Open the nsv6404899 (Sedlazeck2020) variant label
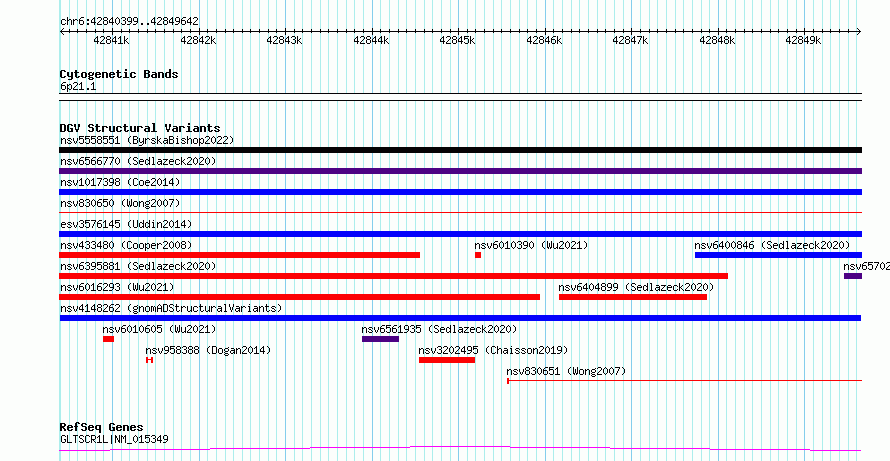Screen dimensions: 890x461 tap(636, 287)
